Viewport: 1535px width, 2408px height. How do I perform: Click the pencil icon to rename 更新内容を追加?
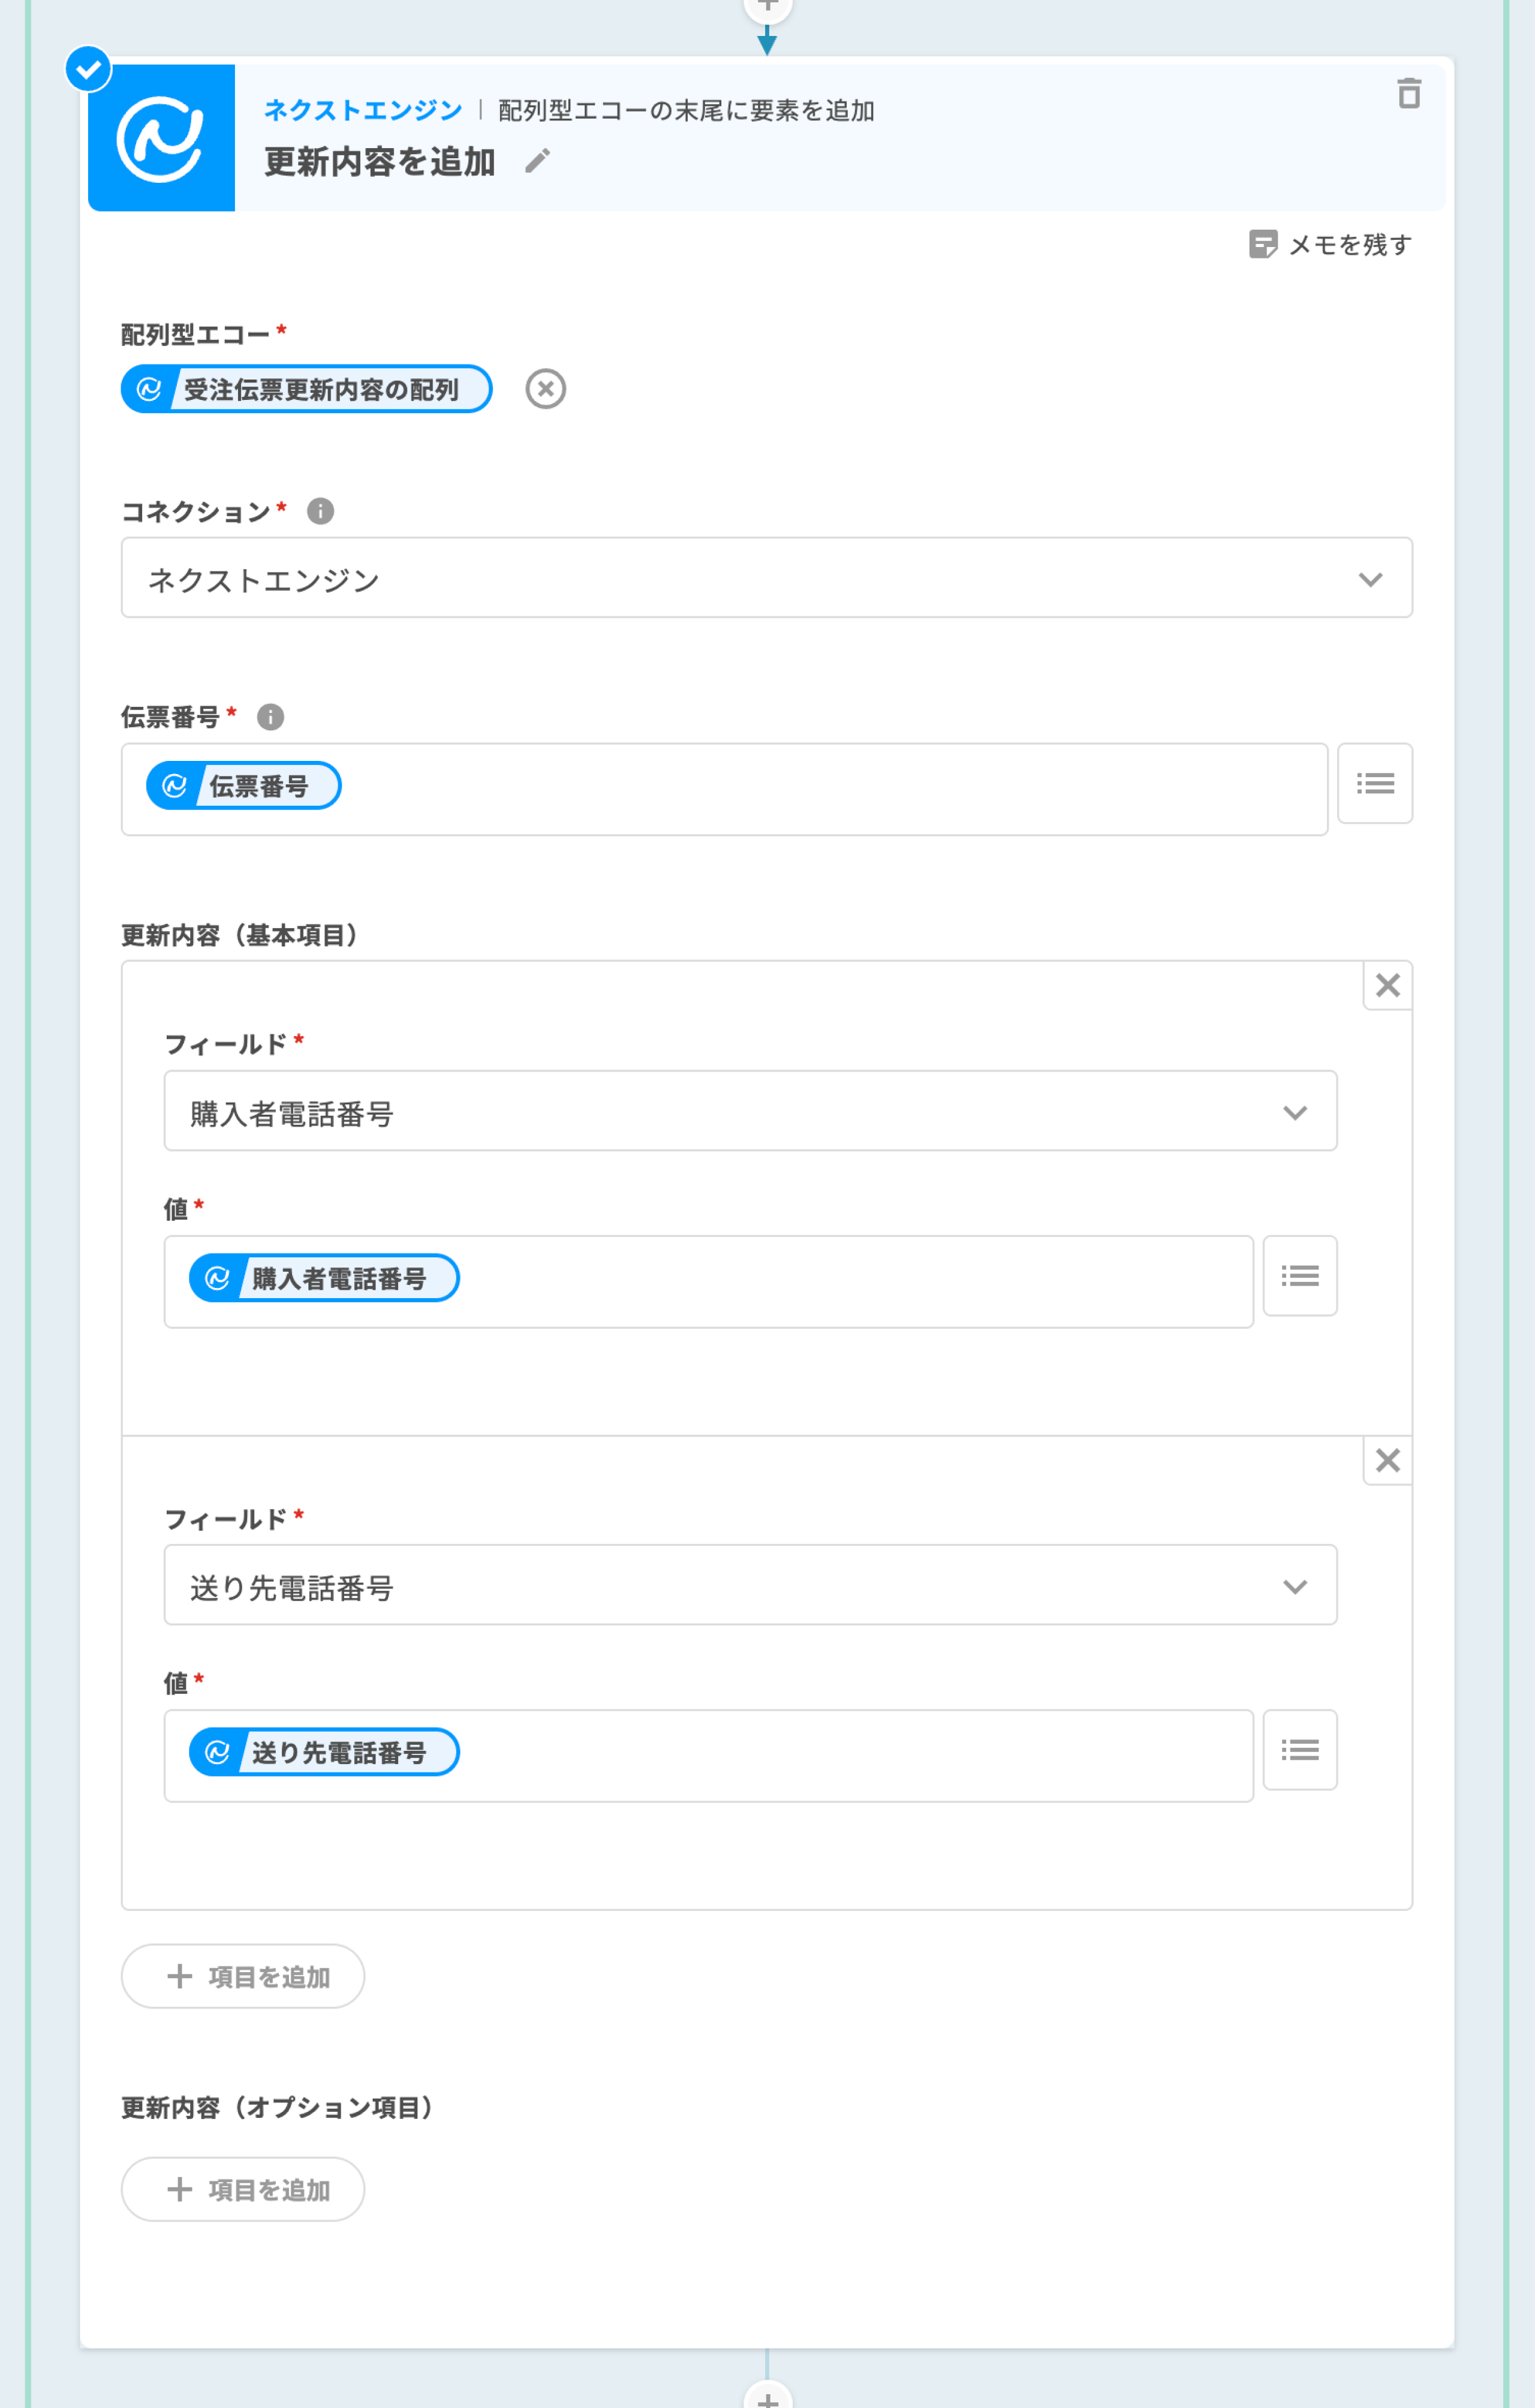(x=537, y=161)
